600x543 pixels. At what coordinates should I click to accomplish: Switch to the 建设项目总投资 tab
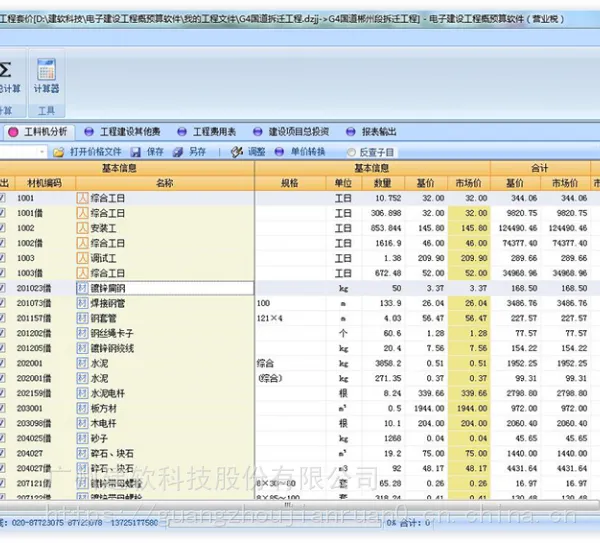(x=291, y=132)
